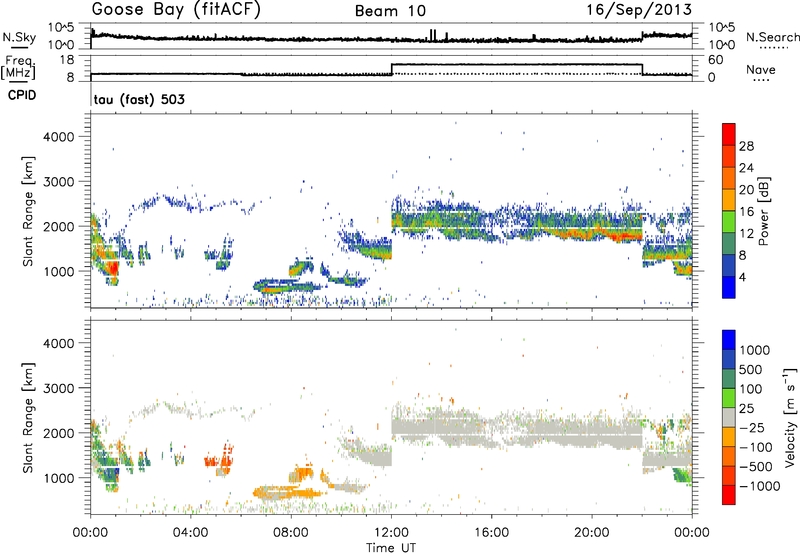800x554 pixels.
Task: Select the "08:00" time tick label
Action: coord(291,533)
